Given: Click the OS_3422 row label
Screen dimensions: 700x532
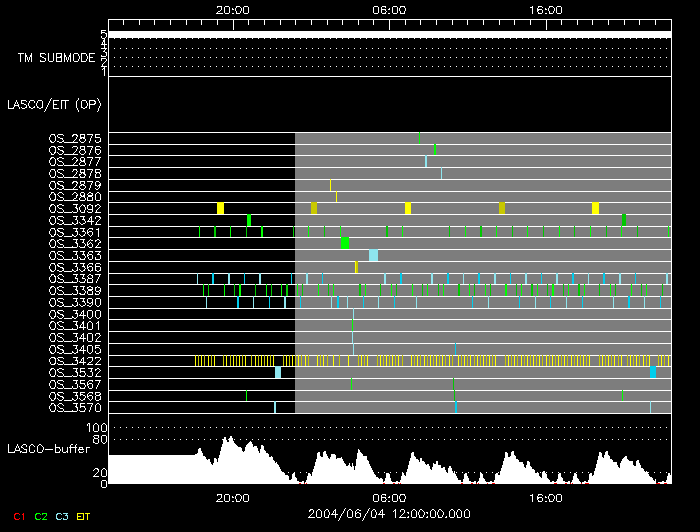Looking at the screenshot, I should pyautogui.click(x=75, y=361).
